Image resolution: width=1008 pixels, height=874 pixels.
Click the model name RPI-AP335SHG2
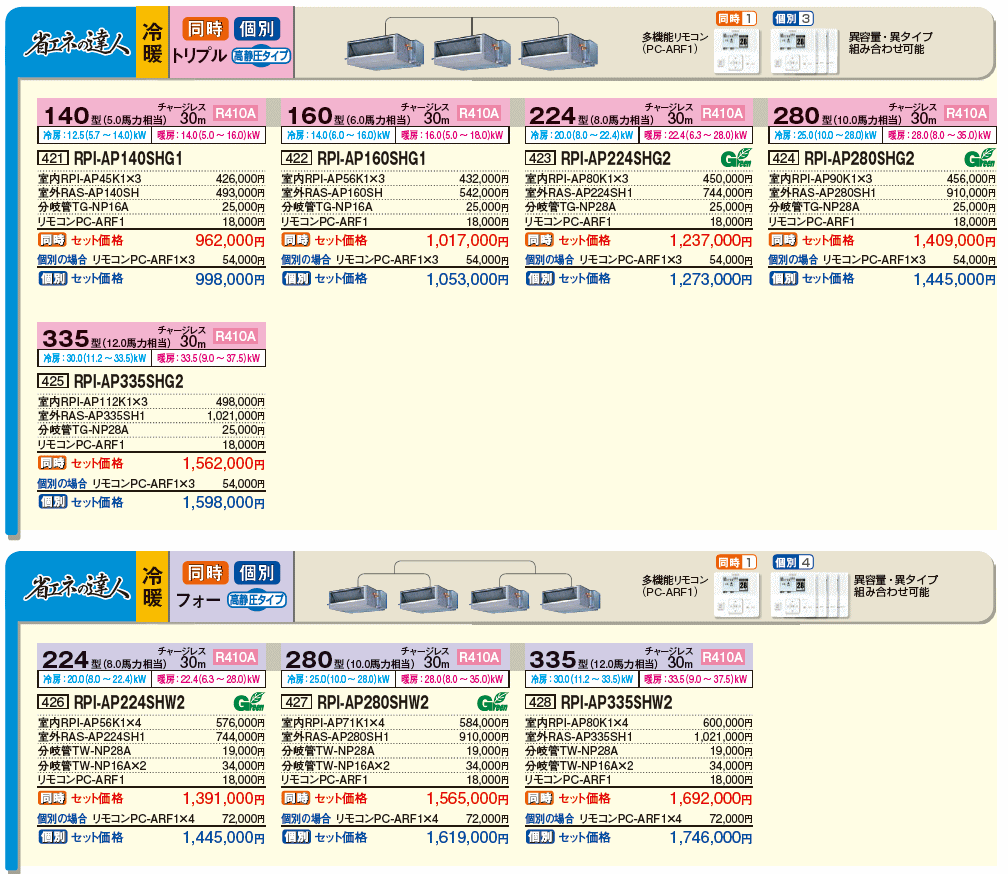pyautogui.click(x=129, y=381)
